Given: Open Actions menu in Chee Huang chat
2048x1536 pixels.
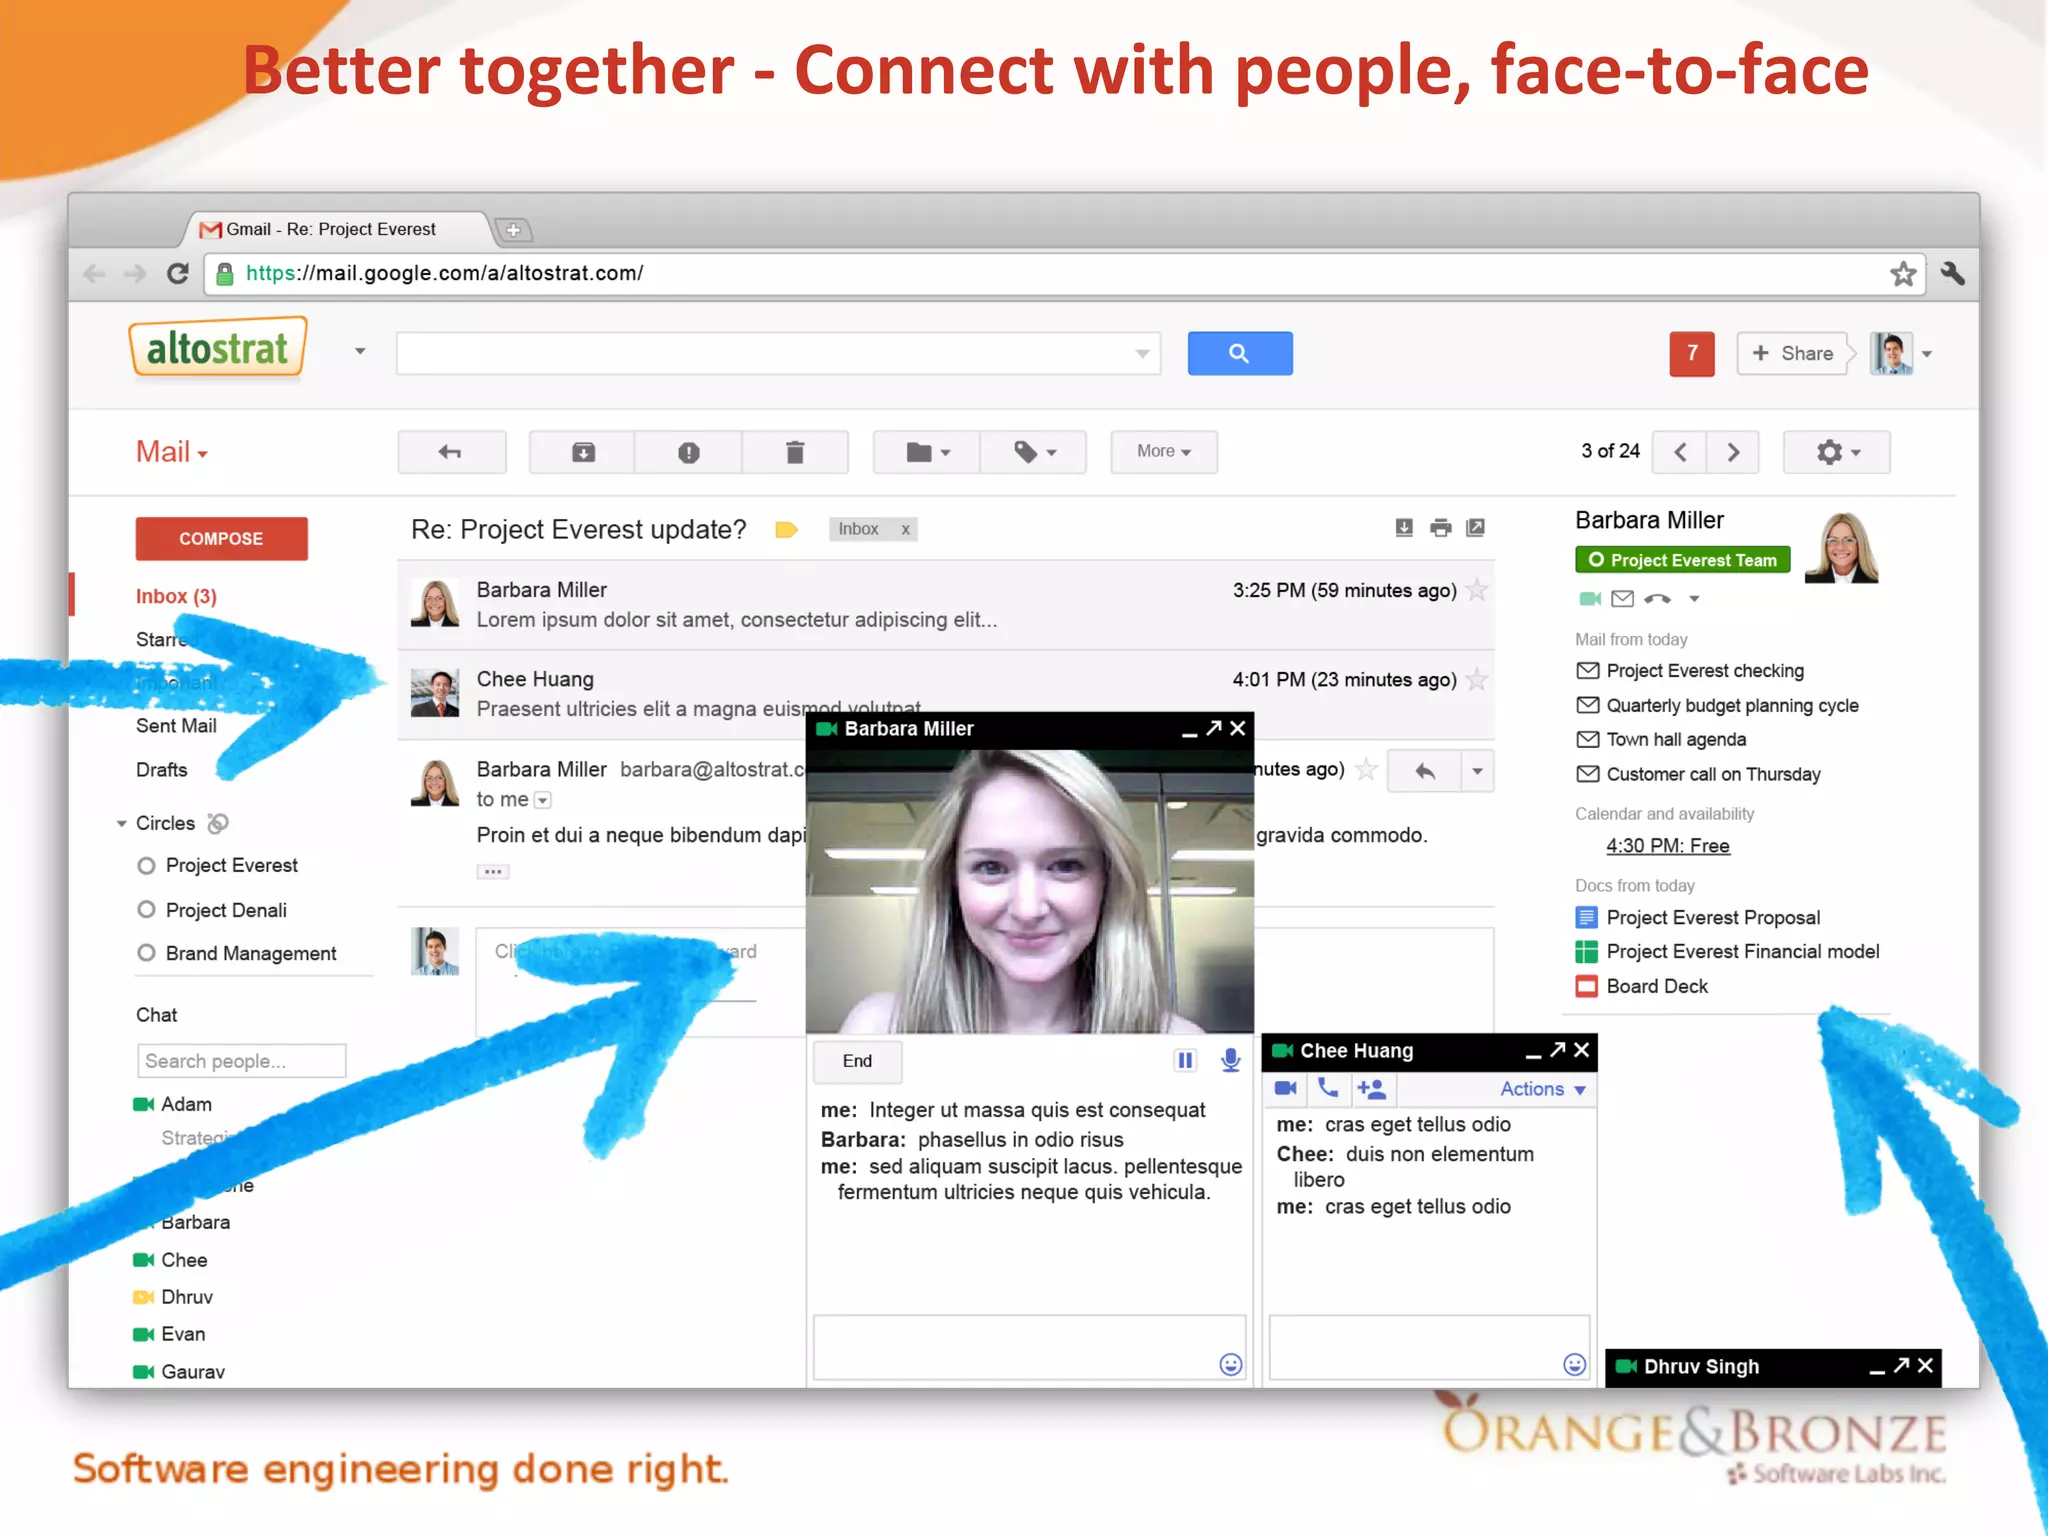Looking at the screenshot, I should tap(1542, 1089).
